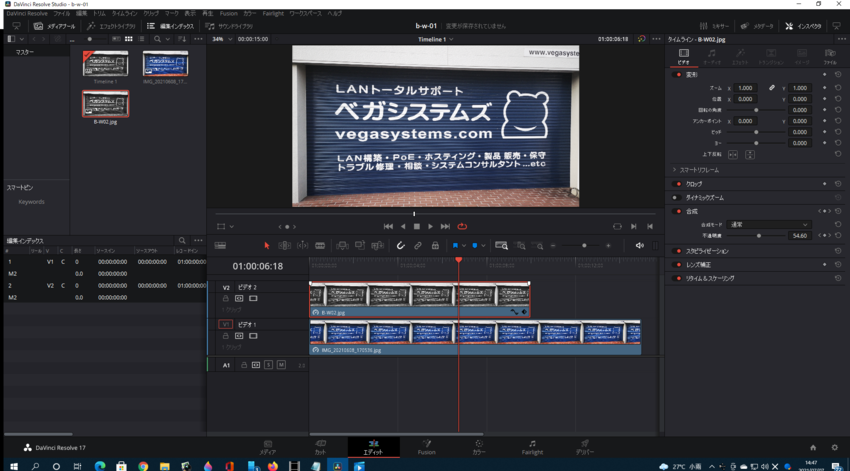
Task: Open the Fairlight menu in menu bar
Action: [273, 13]
